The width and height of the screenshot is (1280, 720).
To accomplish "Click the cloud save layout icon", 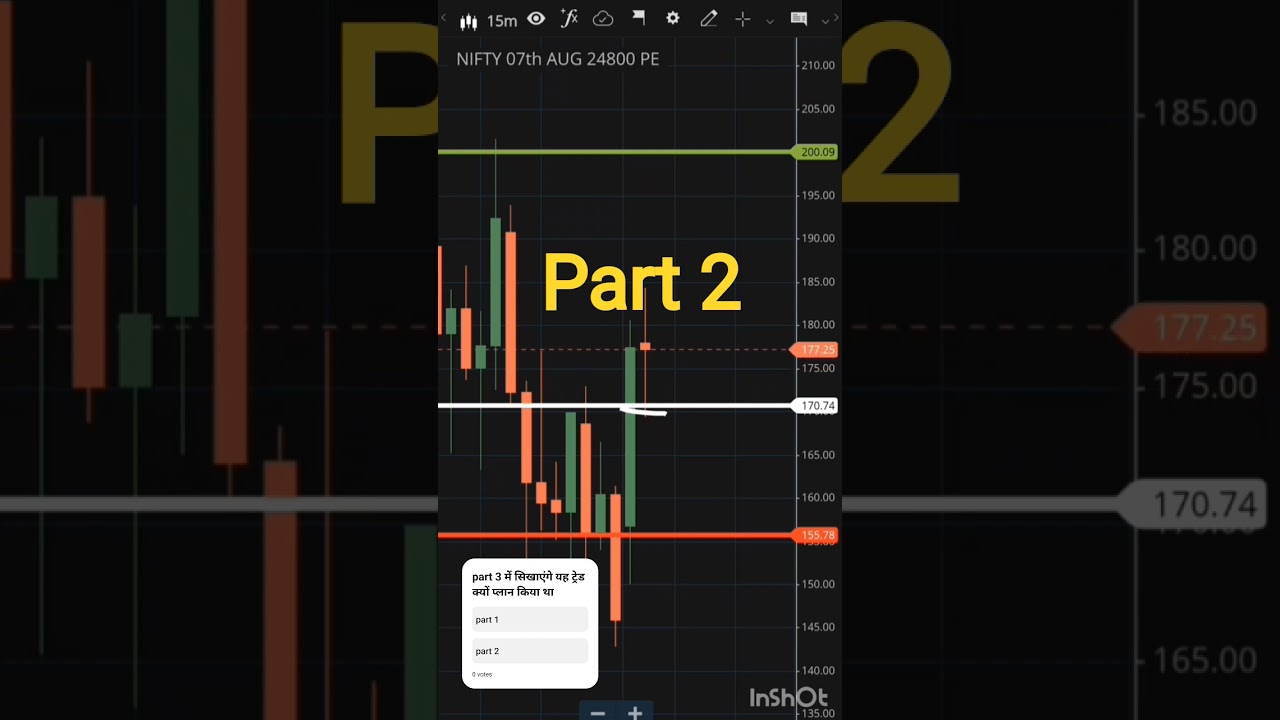I will pyautogui.click(x=603, y=19).
